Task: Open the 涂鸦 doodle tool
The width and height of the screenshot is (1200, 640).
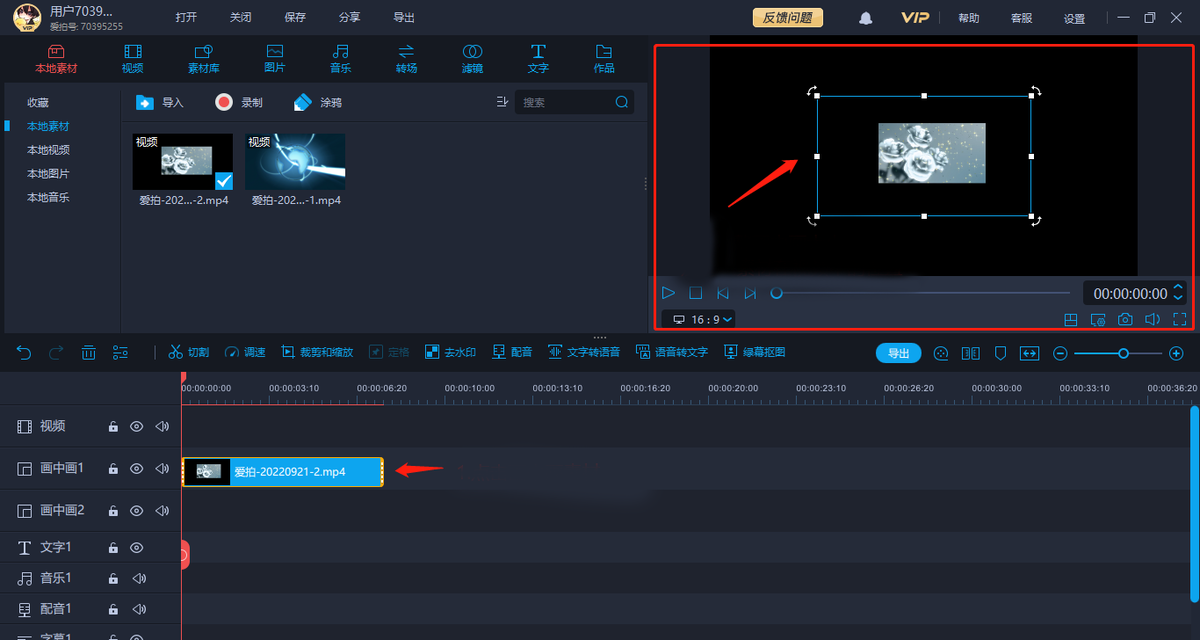Action: coord(318,102)
